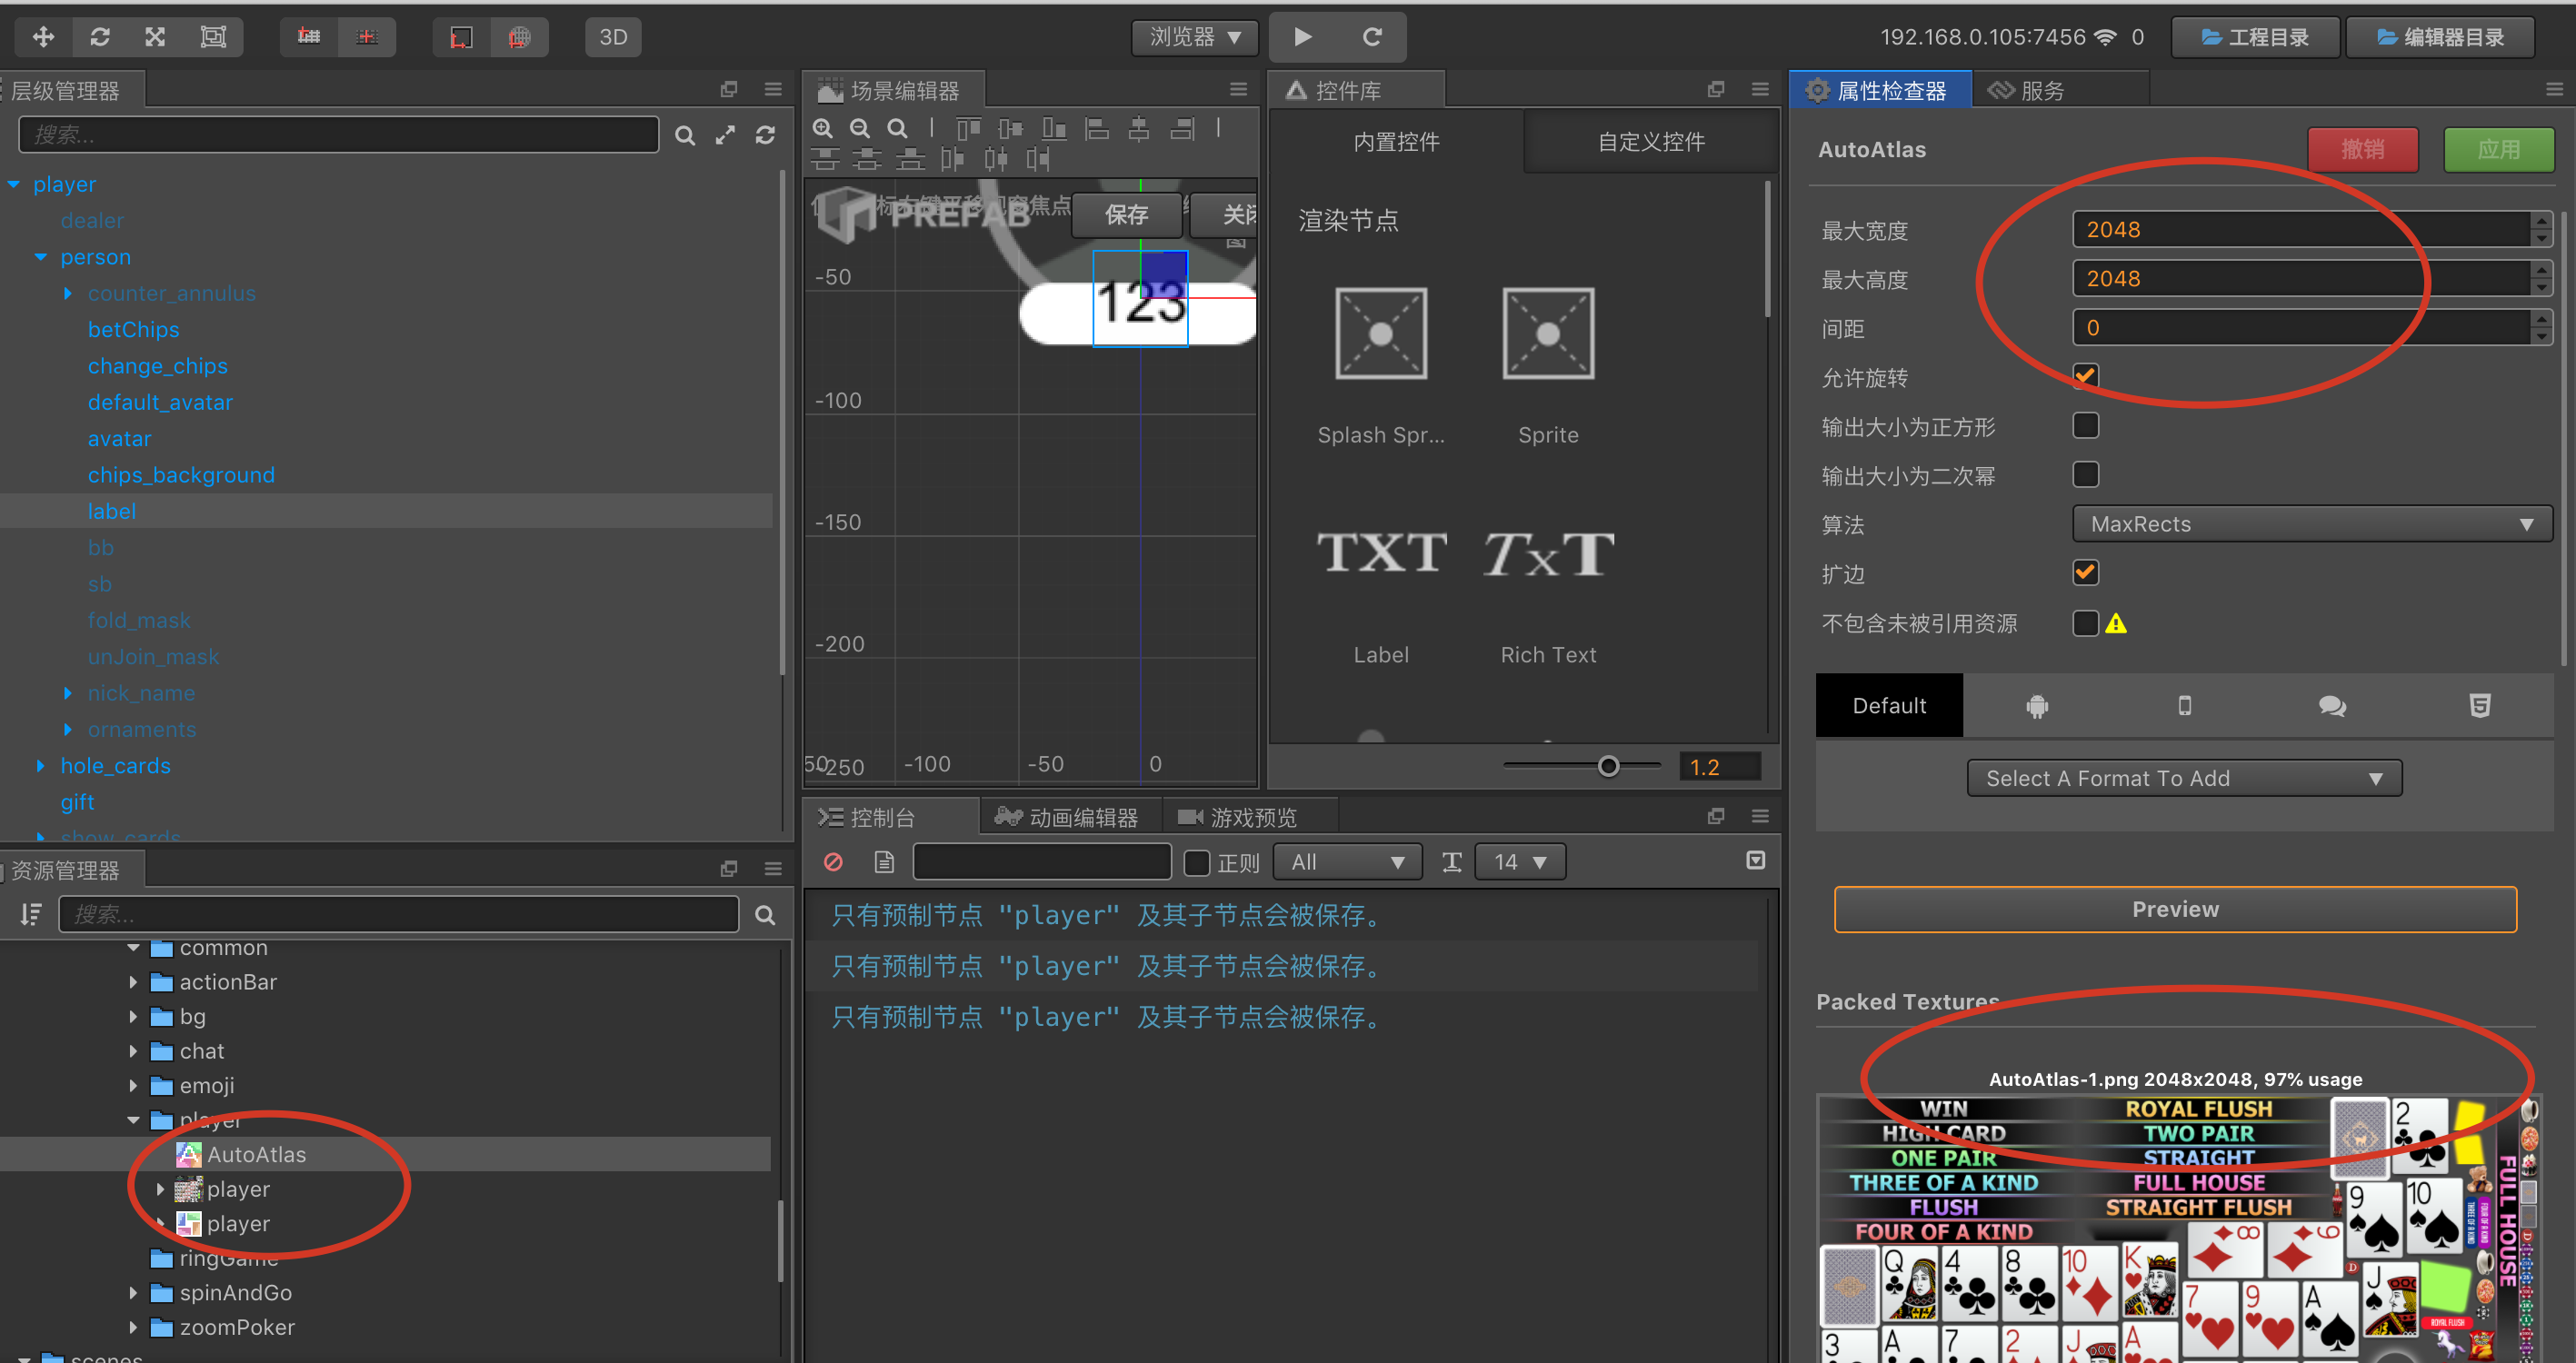
Task: Click the refresh preview icon
Action: tap(1372, 37)
